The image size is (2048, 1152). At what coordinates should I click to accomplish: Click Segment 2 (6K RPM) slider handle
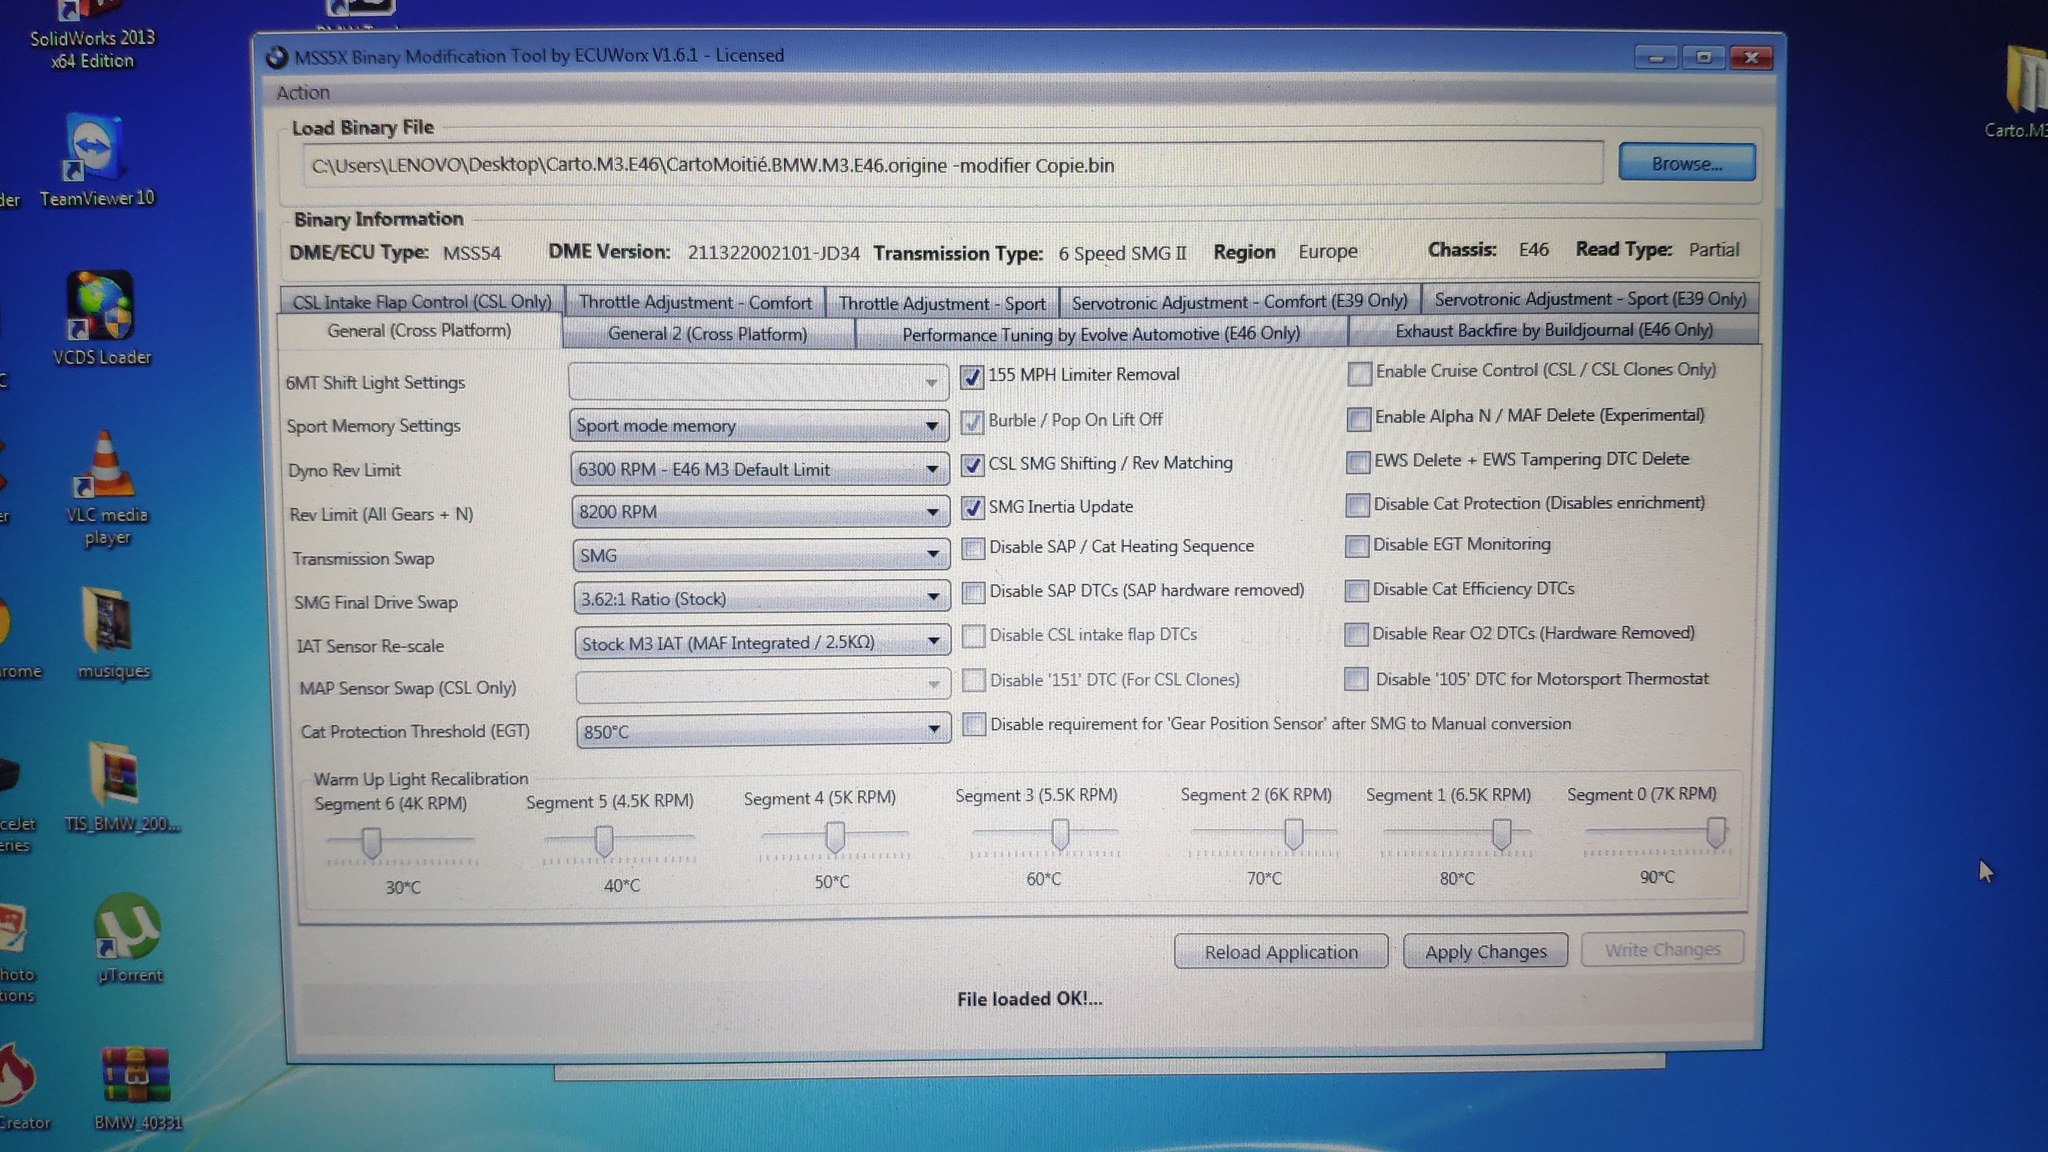point(1293,834)
